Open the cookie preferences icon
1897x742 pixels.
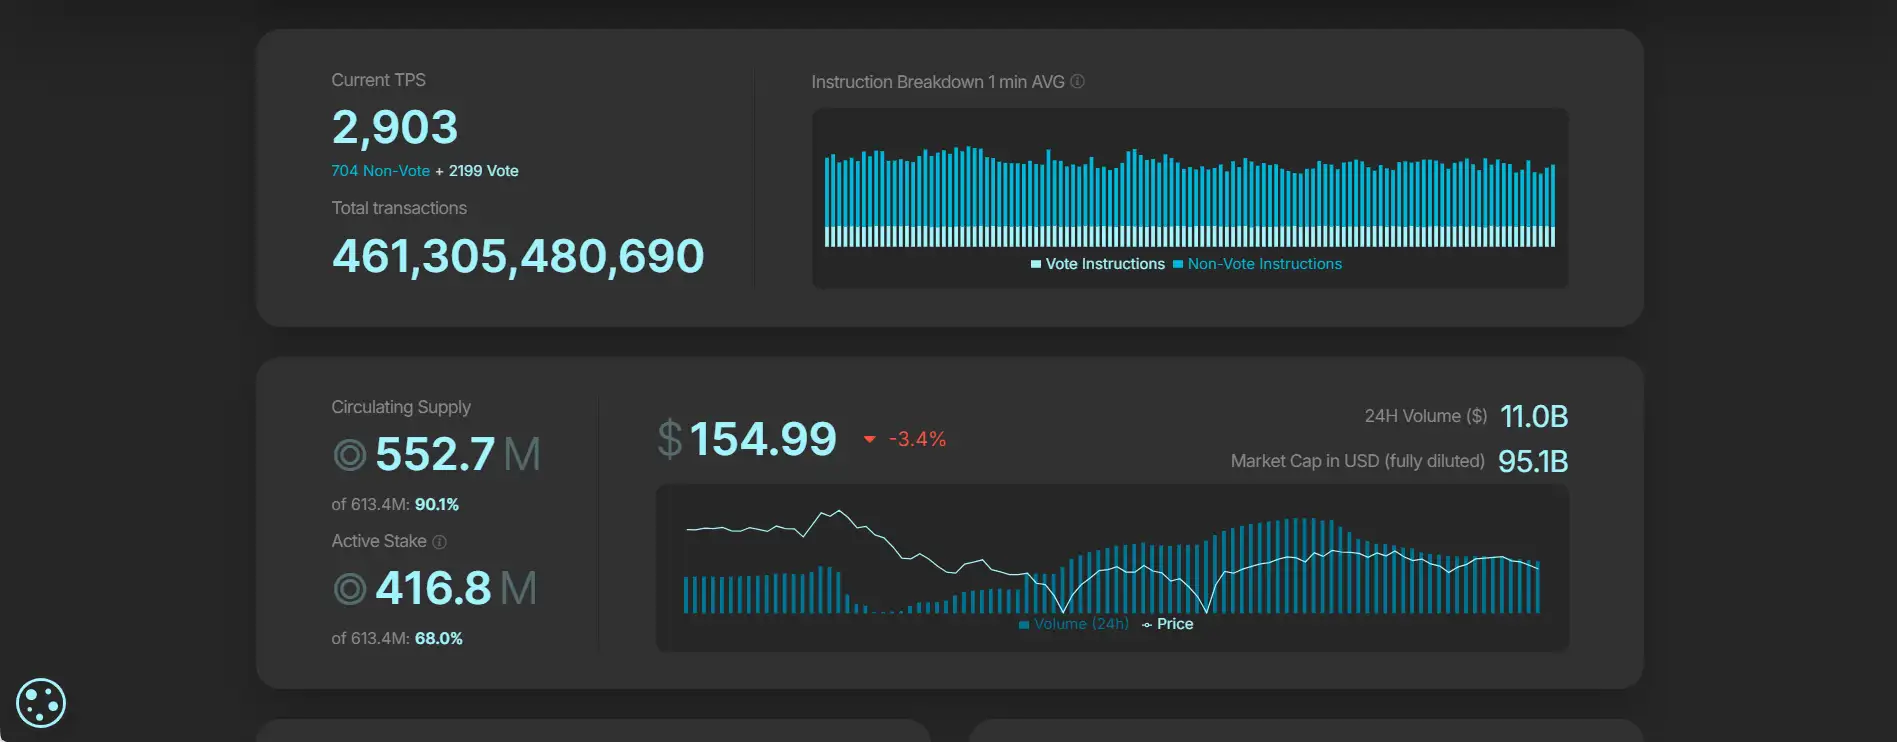[41, 703]
